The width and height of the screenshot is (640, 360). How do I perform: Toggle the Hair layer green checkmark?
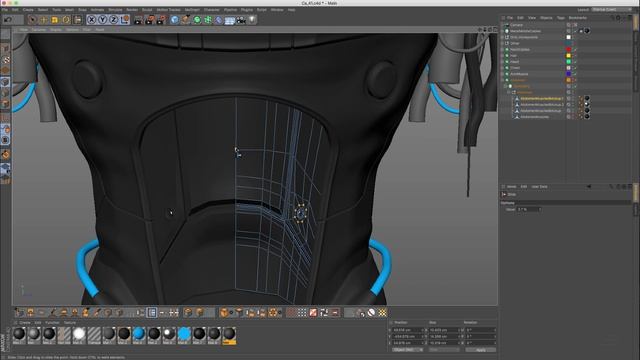(576, 56)
